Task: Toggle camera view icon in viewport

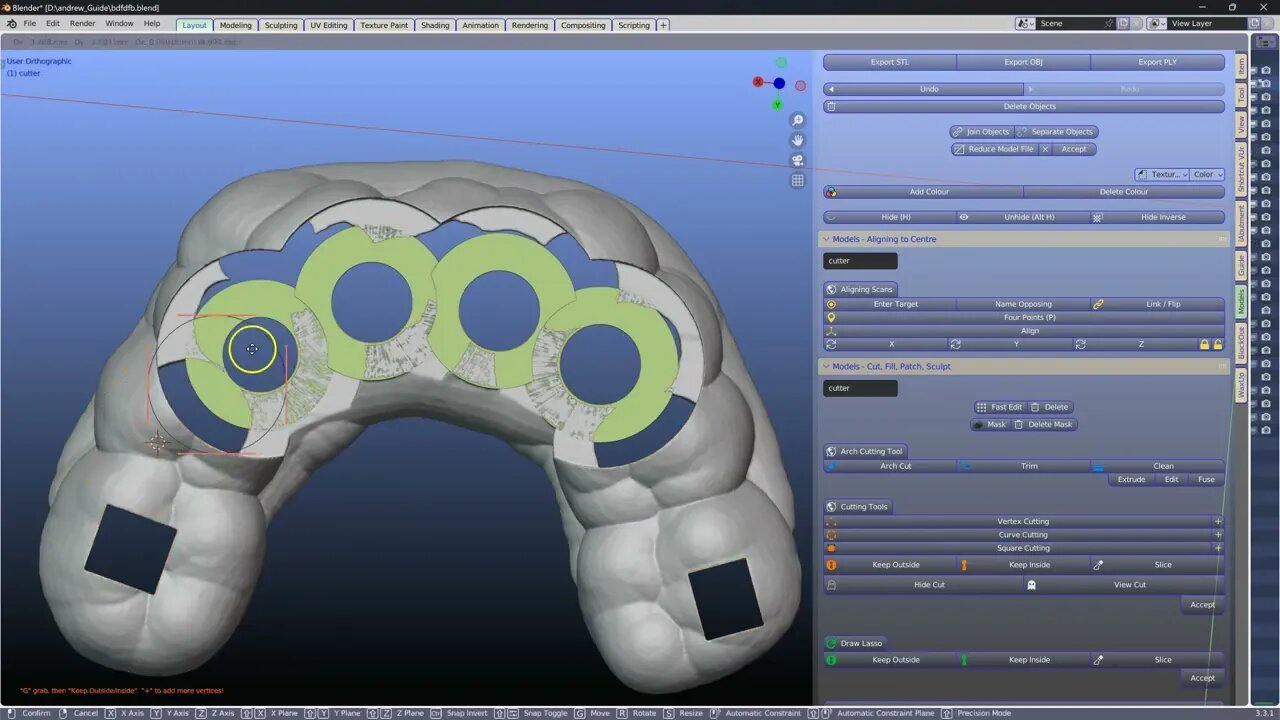Action: (x=797, y=161)
